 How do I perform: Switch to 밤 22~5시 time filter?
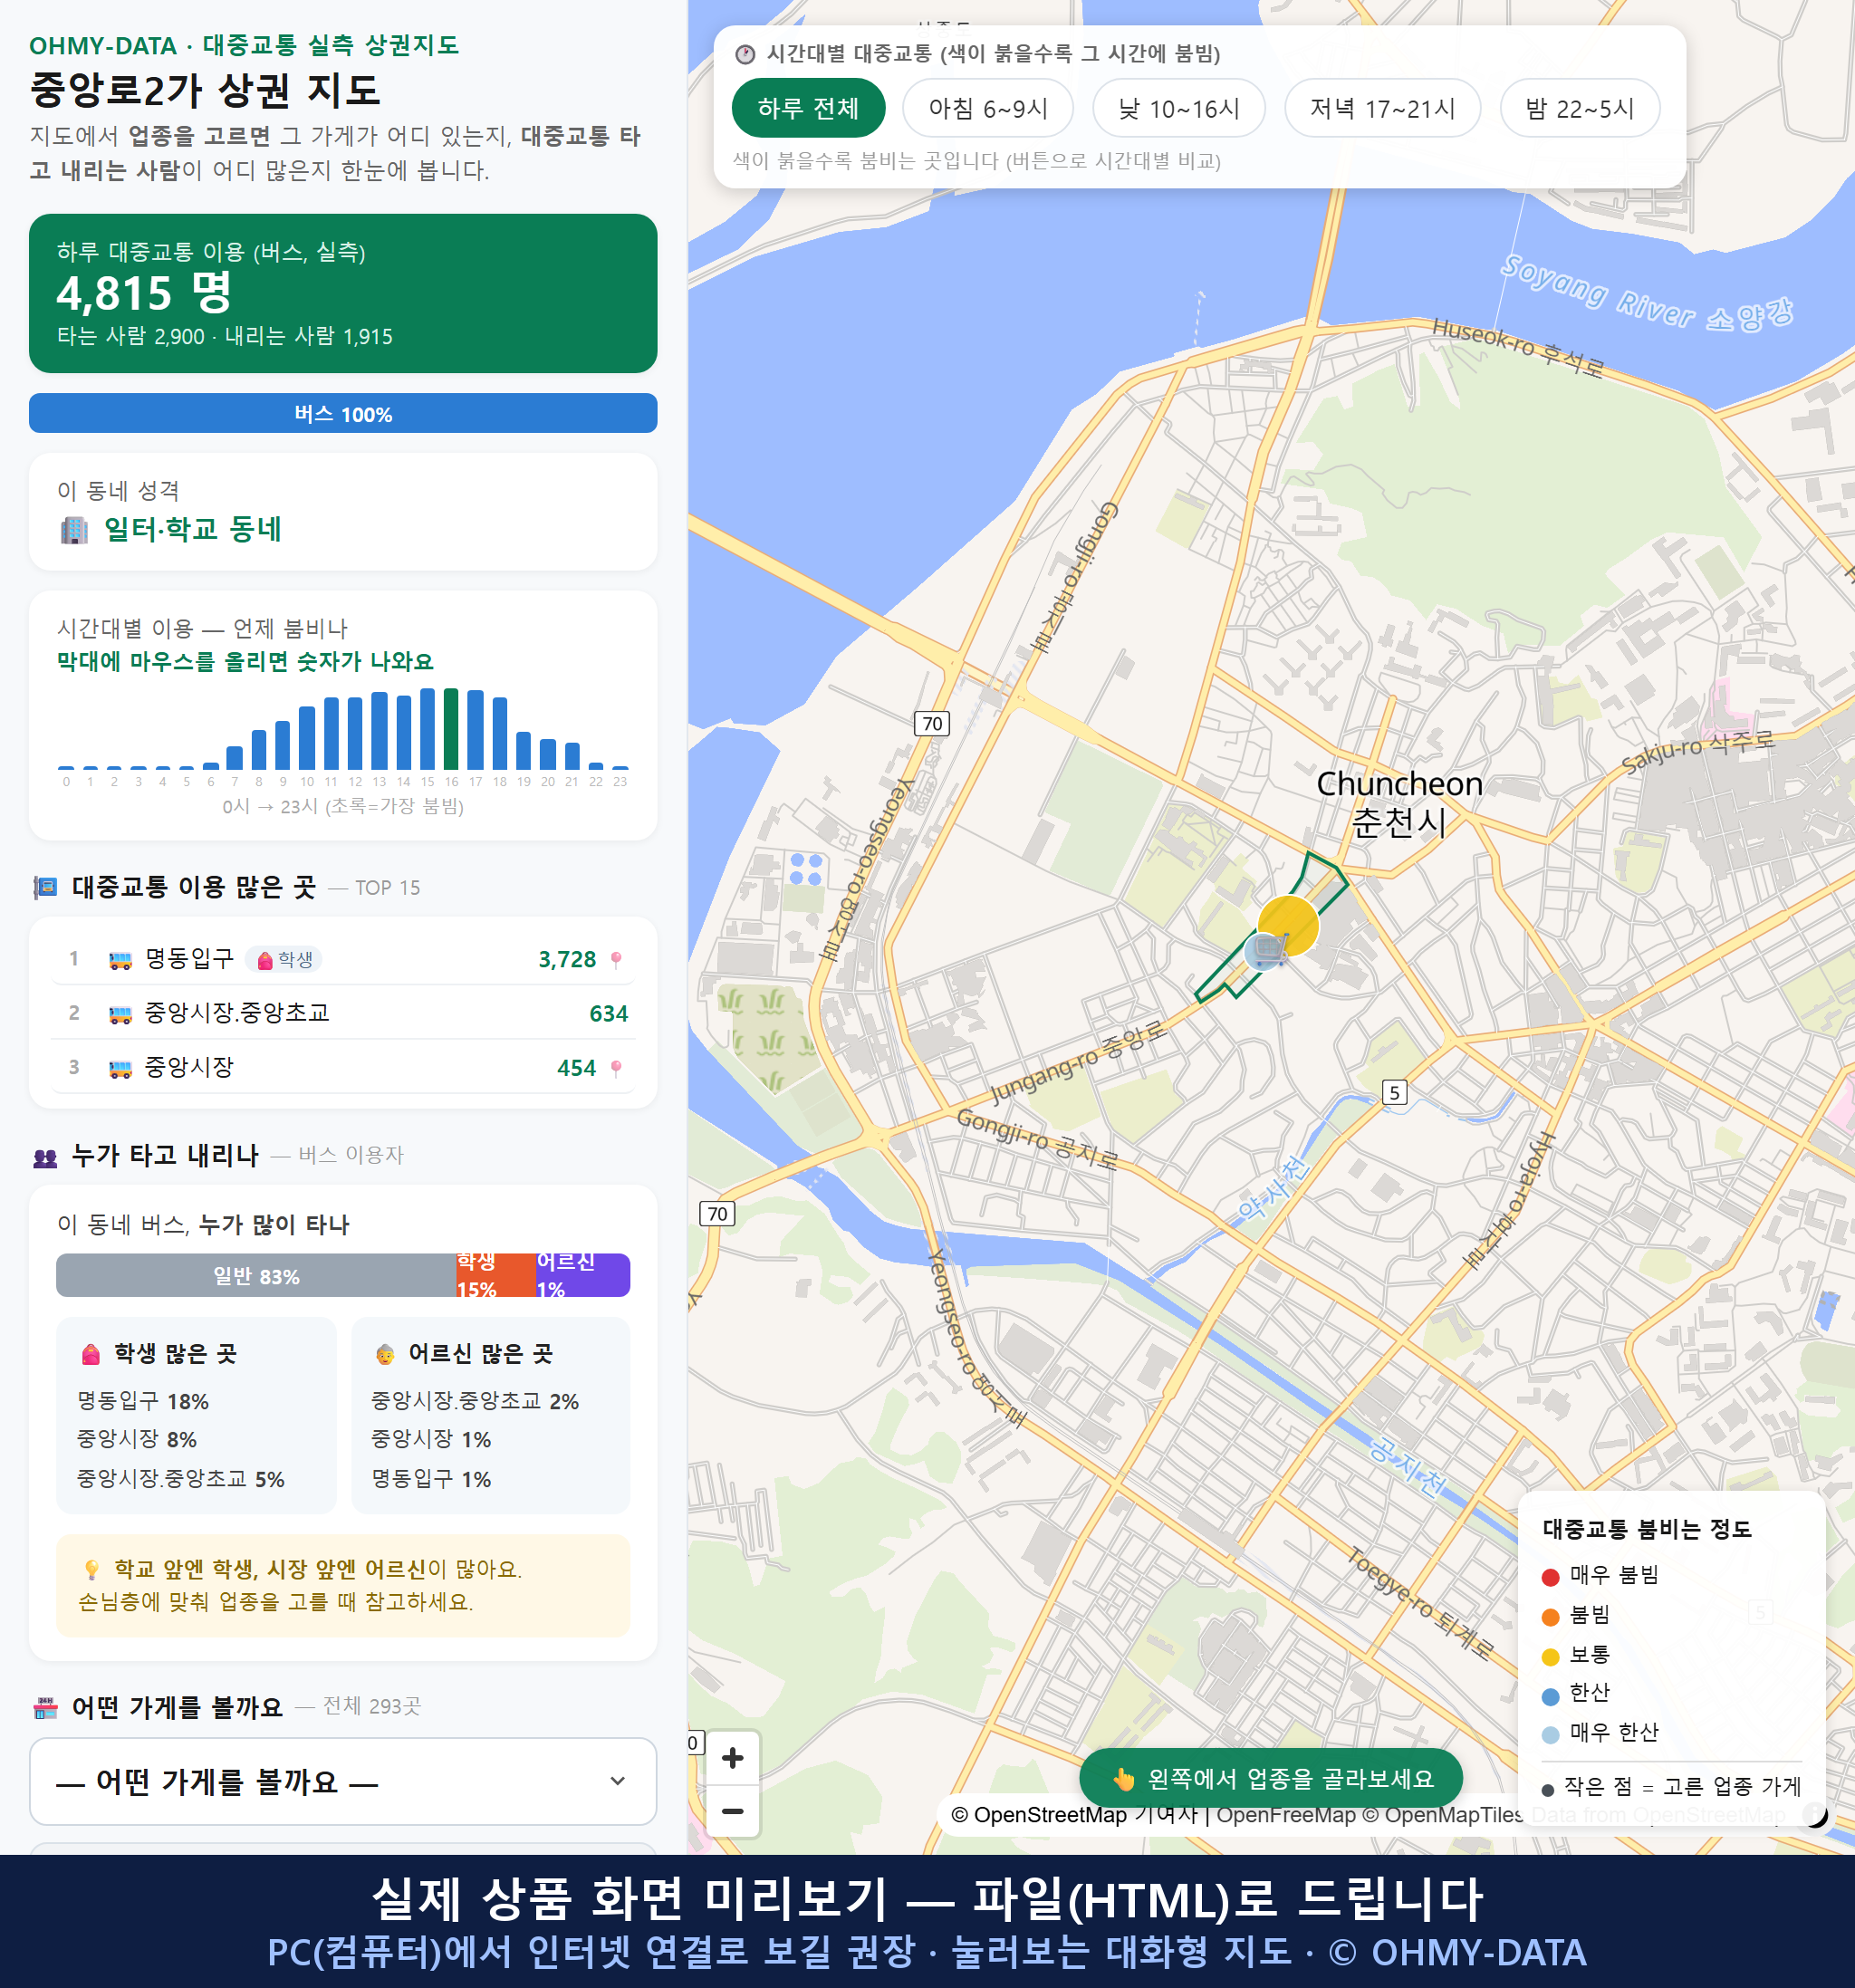[1579, 108]
